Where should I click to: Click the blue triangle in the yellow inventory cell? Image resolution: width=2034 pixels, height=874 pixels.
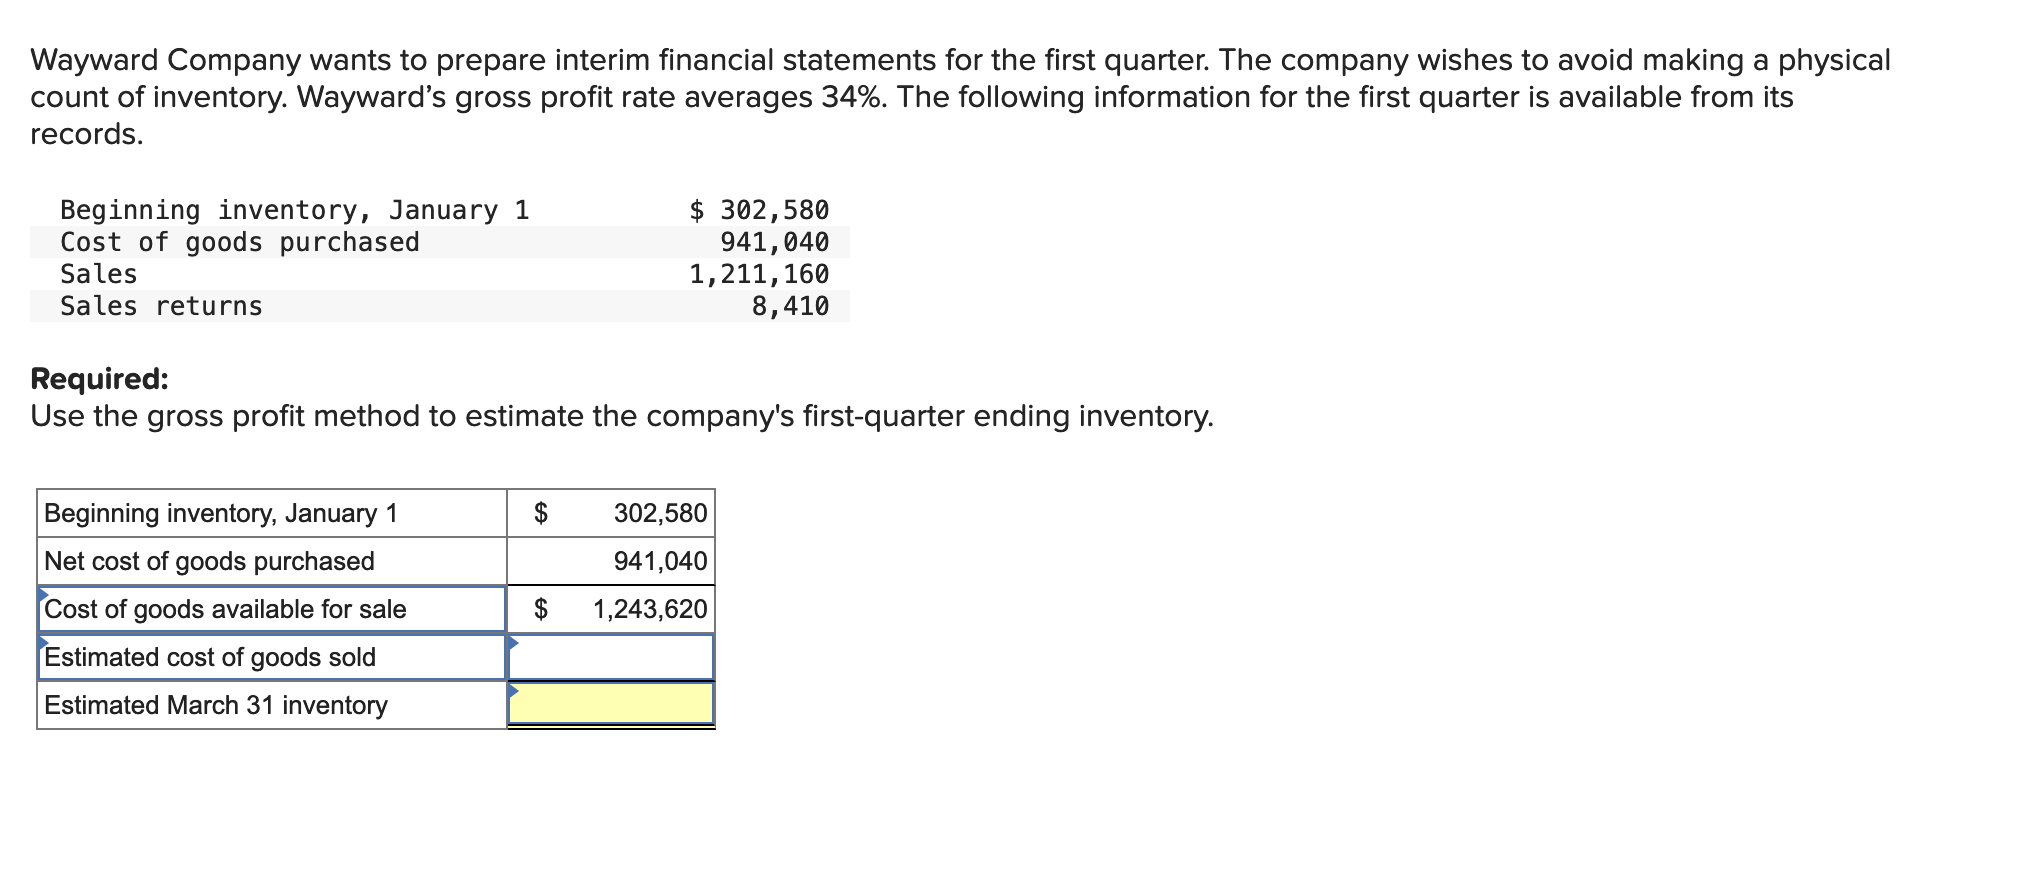(x=514, y=690)
